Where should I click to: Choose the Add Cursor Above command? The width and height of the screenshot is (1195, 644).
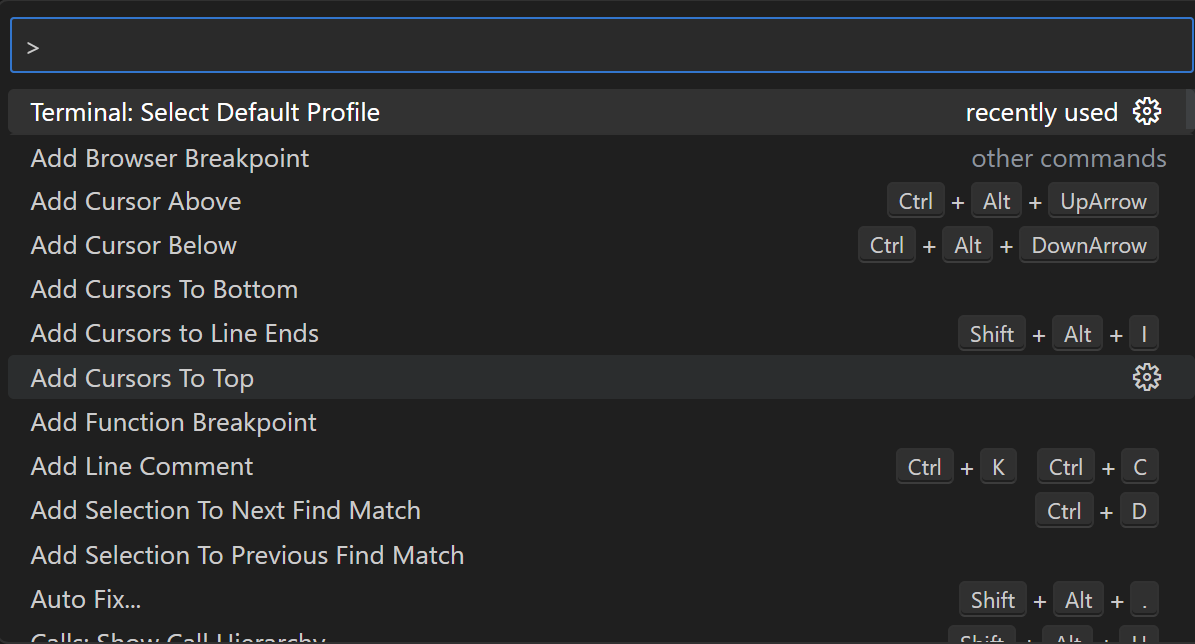tap(136, 201)
